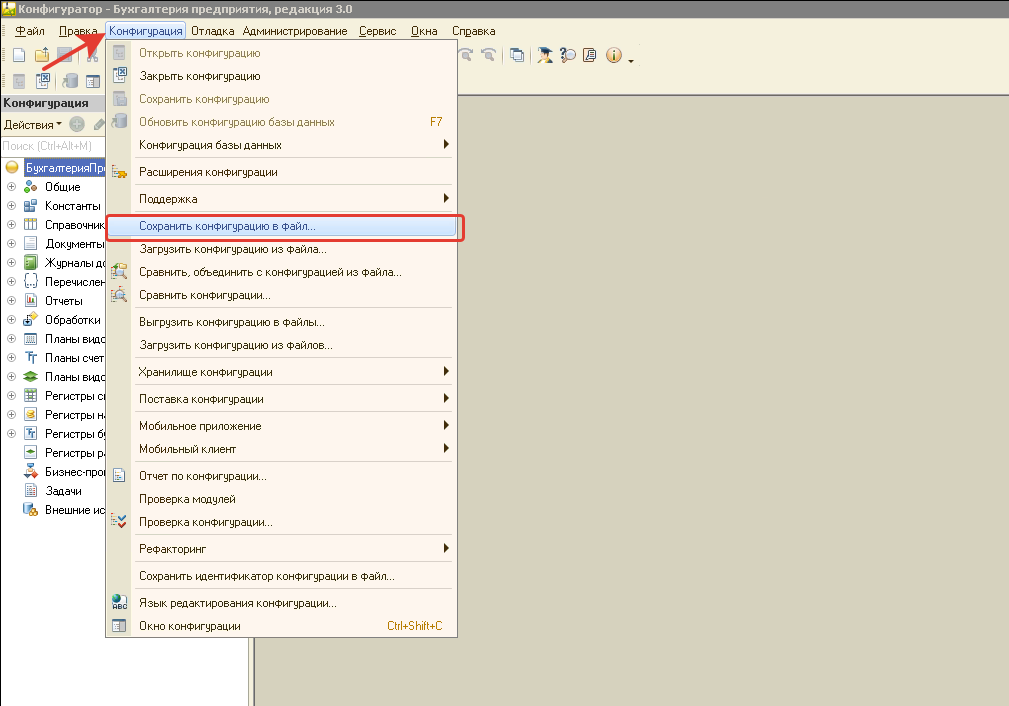This screenshot has height=706, width=1009.
Task: Click the Общие tree node icon
Action: (31, 187)
